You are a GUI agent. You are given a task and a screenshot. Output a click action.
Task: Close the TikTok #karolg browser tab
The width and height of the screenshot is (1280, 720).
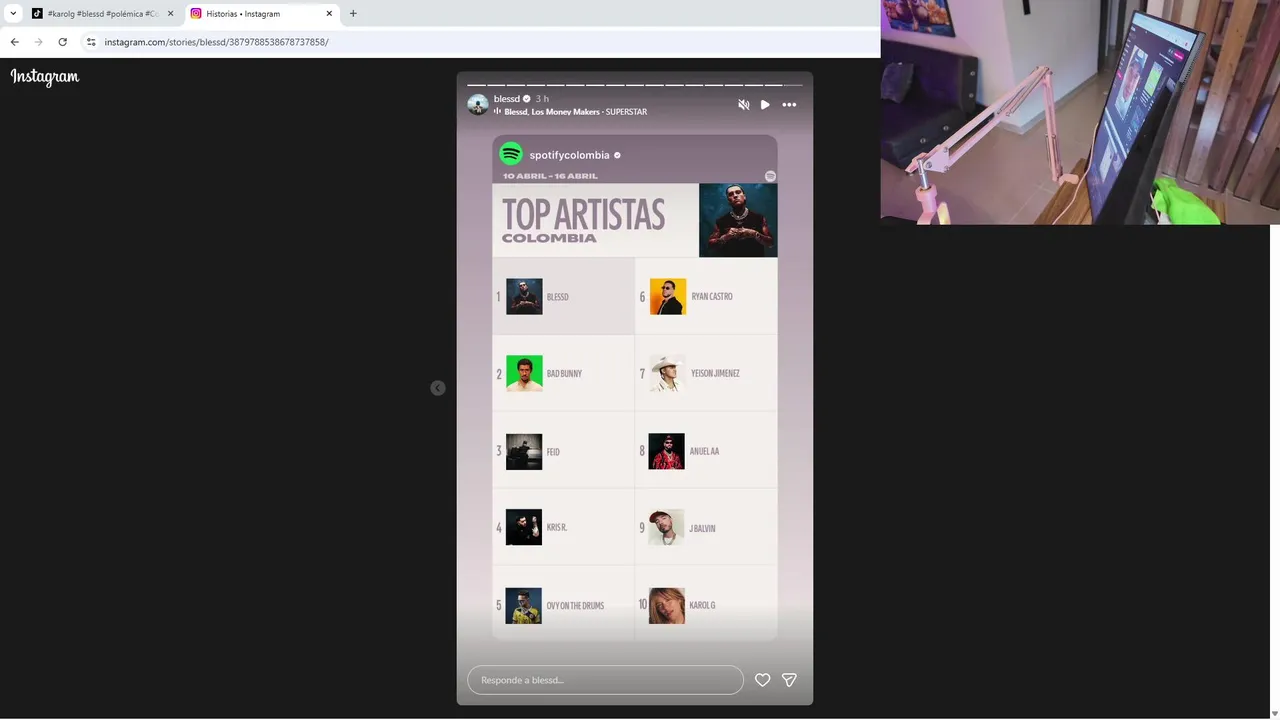click(x=170, y=14)
